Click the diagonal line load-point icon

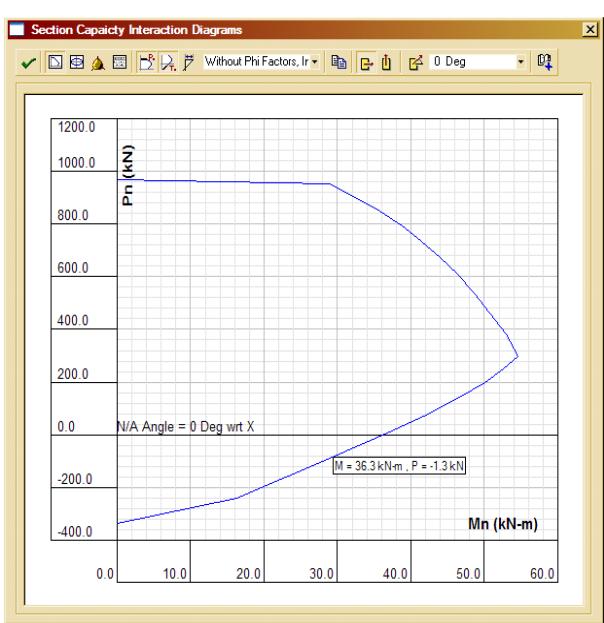click(x=188, y=62)
